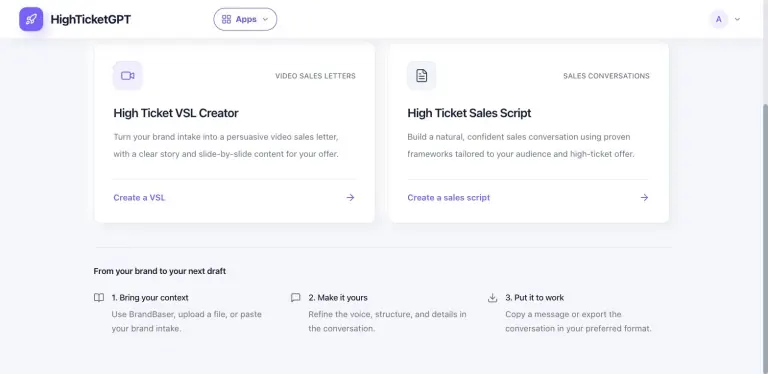Screen dimensions: 768x374
Task: Click the From your brand to your next draft heading
Action: click(x=160, y=271)
